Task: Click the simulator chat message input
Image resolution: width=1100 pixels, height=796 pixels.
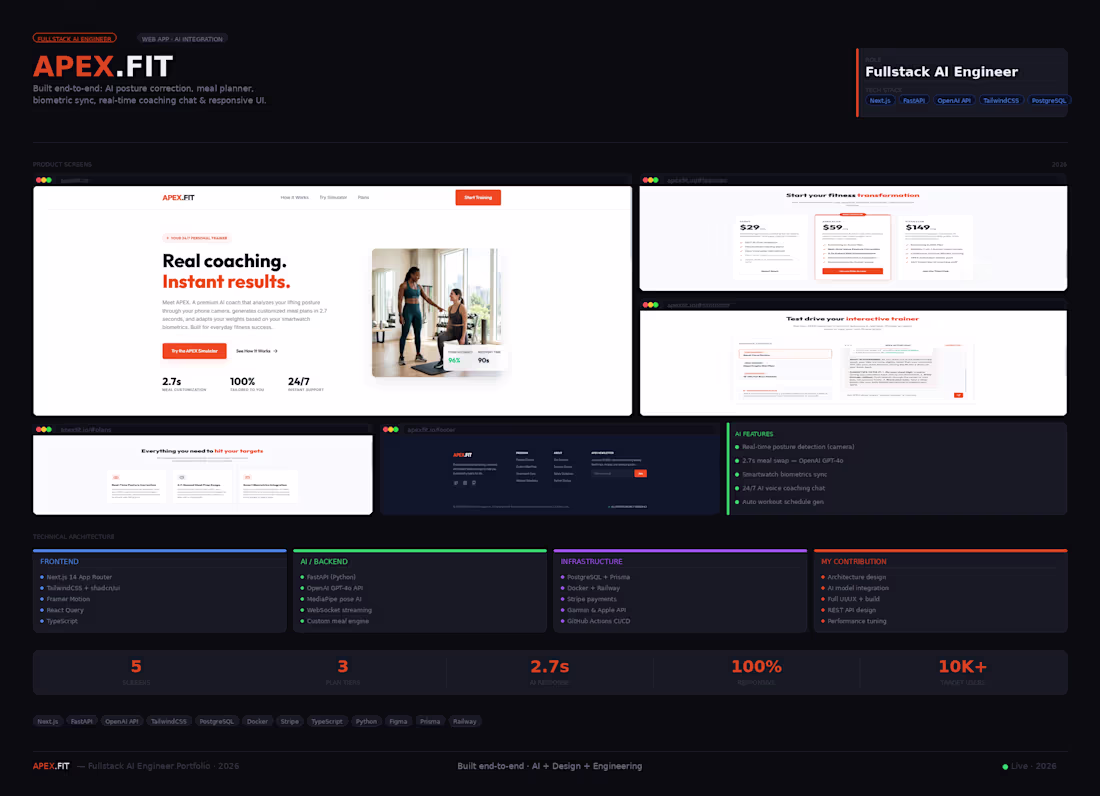Action: click(898, 395)
